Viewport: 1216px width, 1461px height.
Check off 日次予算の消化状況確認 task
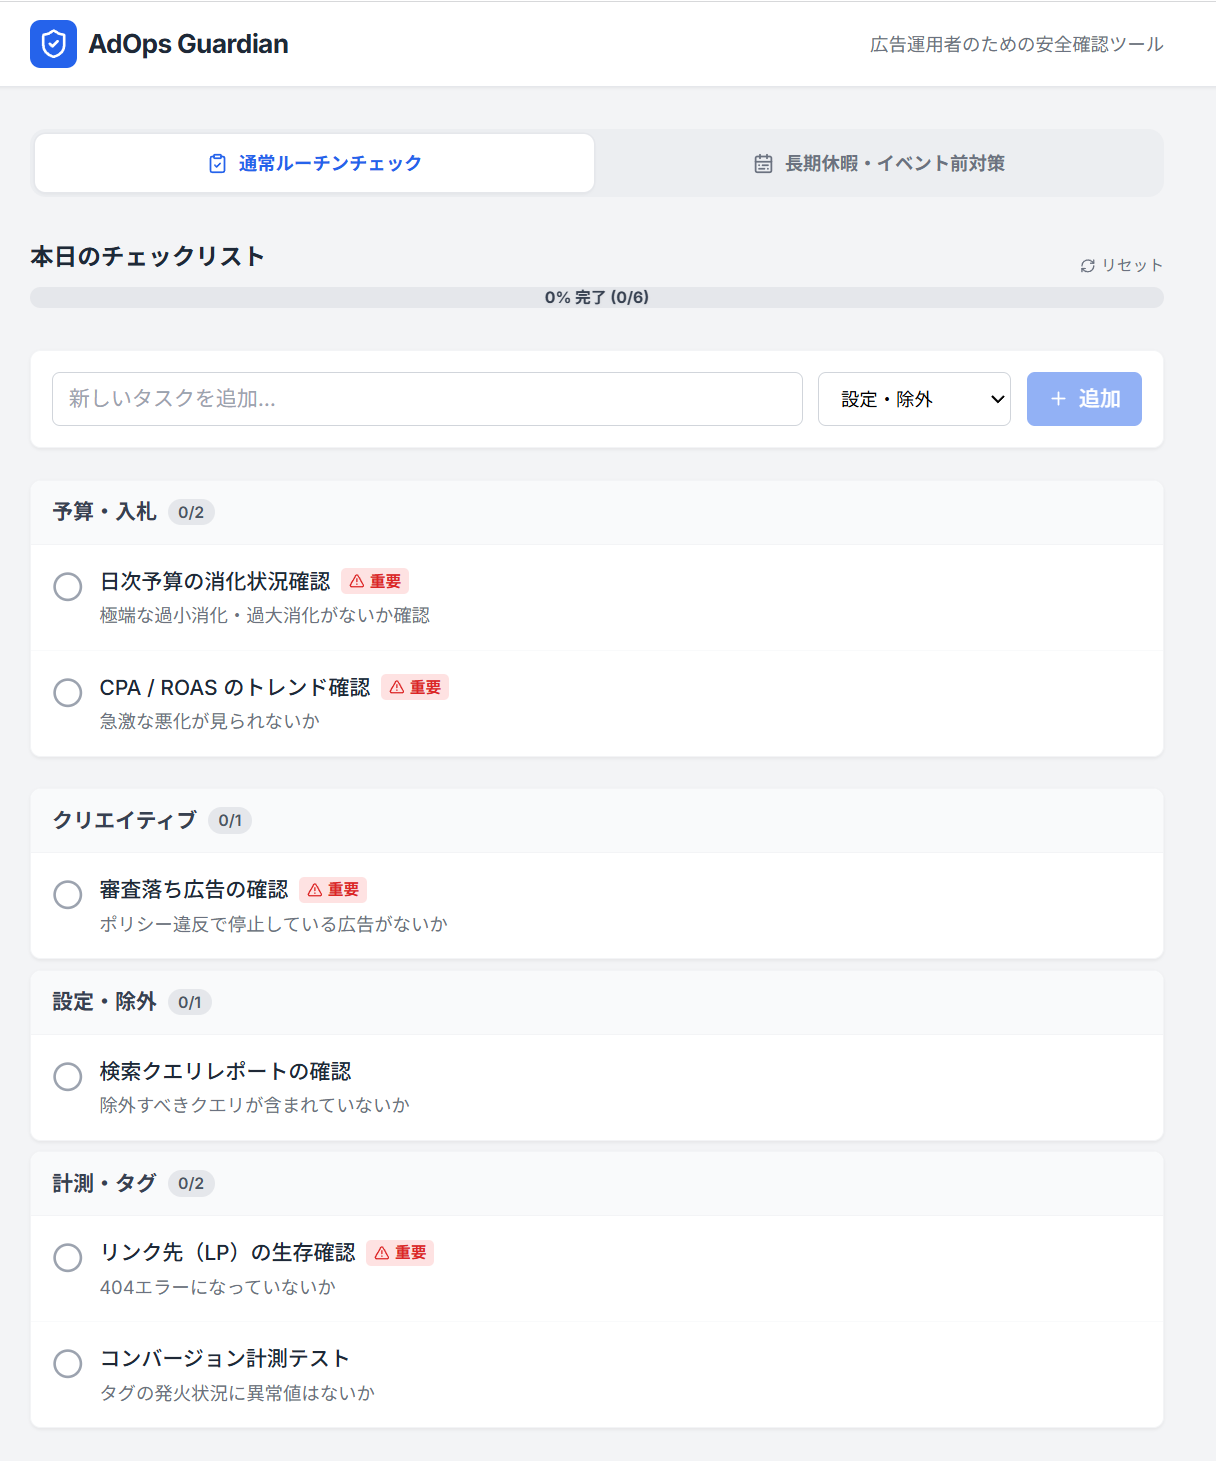click(x=68, y=587)
